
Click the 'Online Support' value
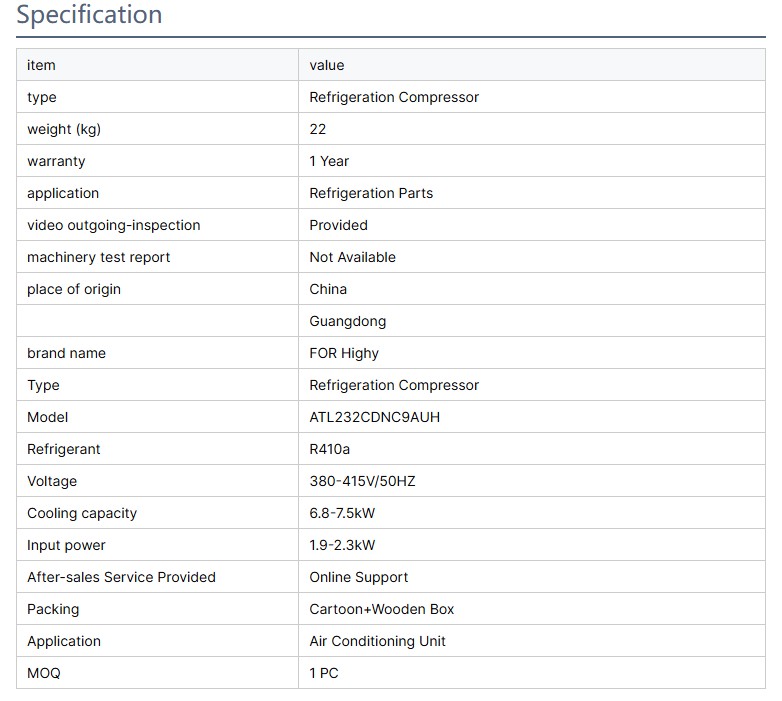point(359,577)
